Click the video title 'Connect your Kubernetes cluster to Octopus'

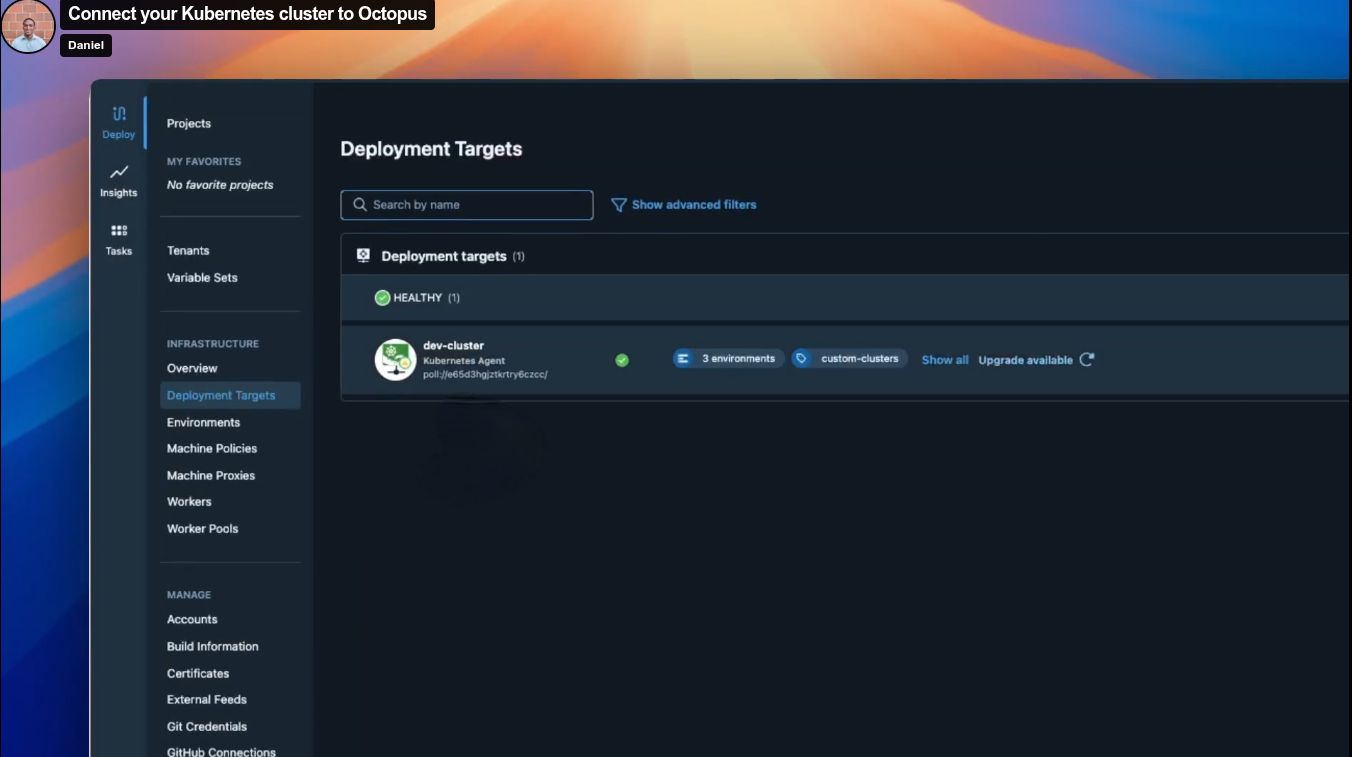247,14
